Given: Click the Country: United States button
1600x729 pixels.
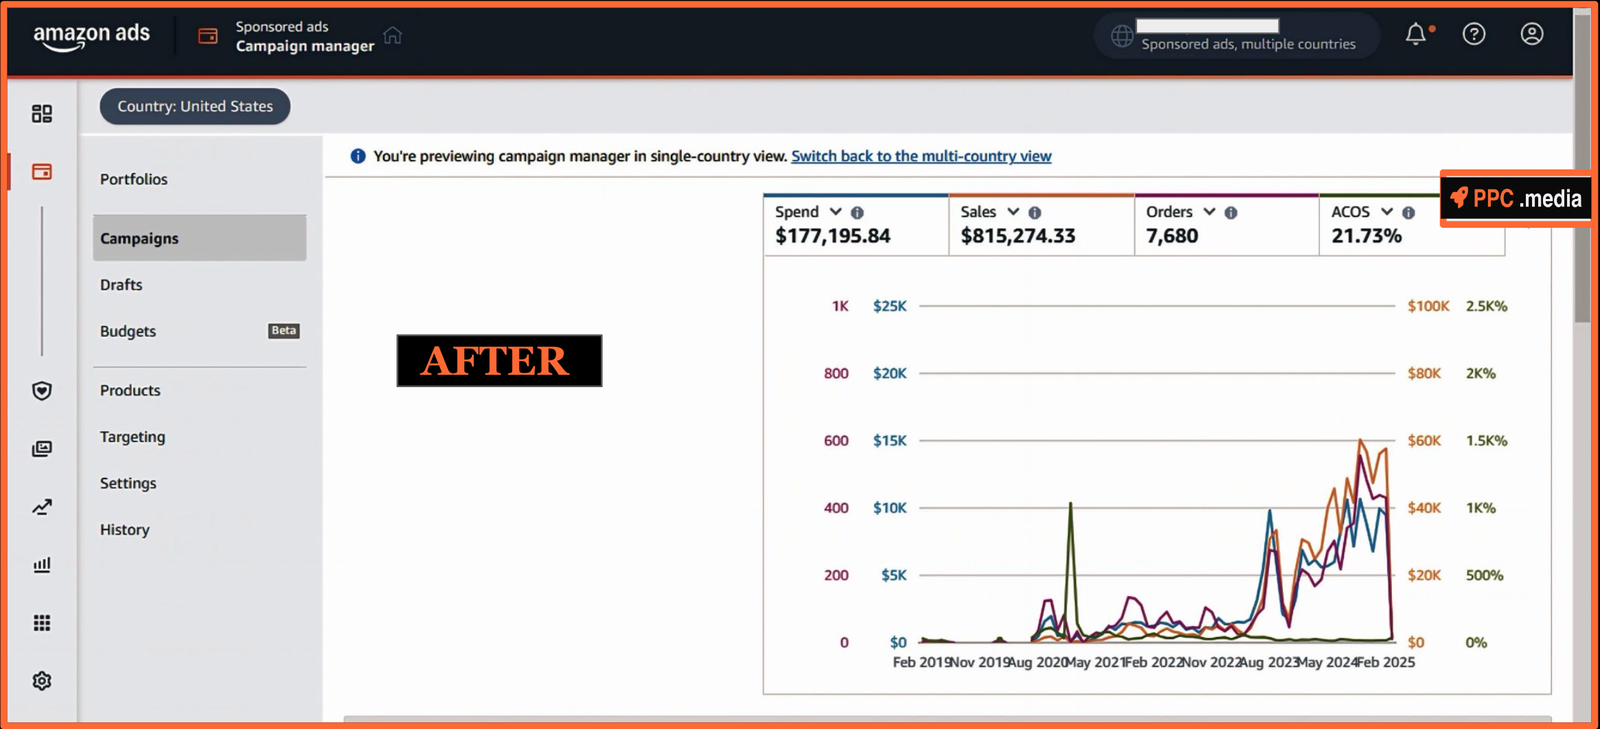Looking at the screenshot, I should click(x=195, y=106).
